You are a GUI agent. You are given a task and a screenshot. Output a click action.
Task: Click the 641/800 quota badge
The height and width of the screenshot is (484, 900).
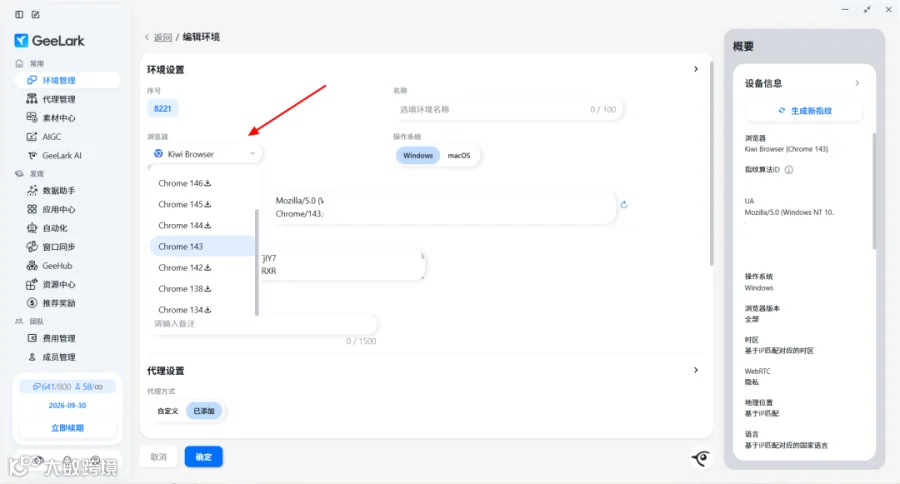coord(52,386)
